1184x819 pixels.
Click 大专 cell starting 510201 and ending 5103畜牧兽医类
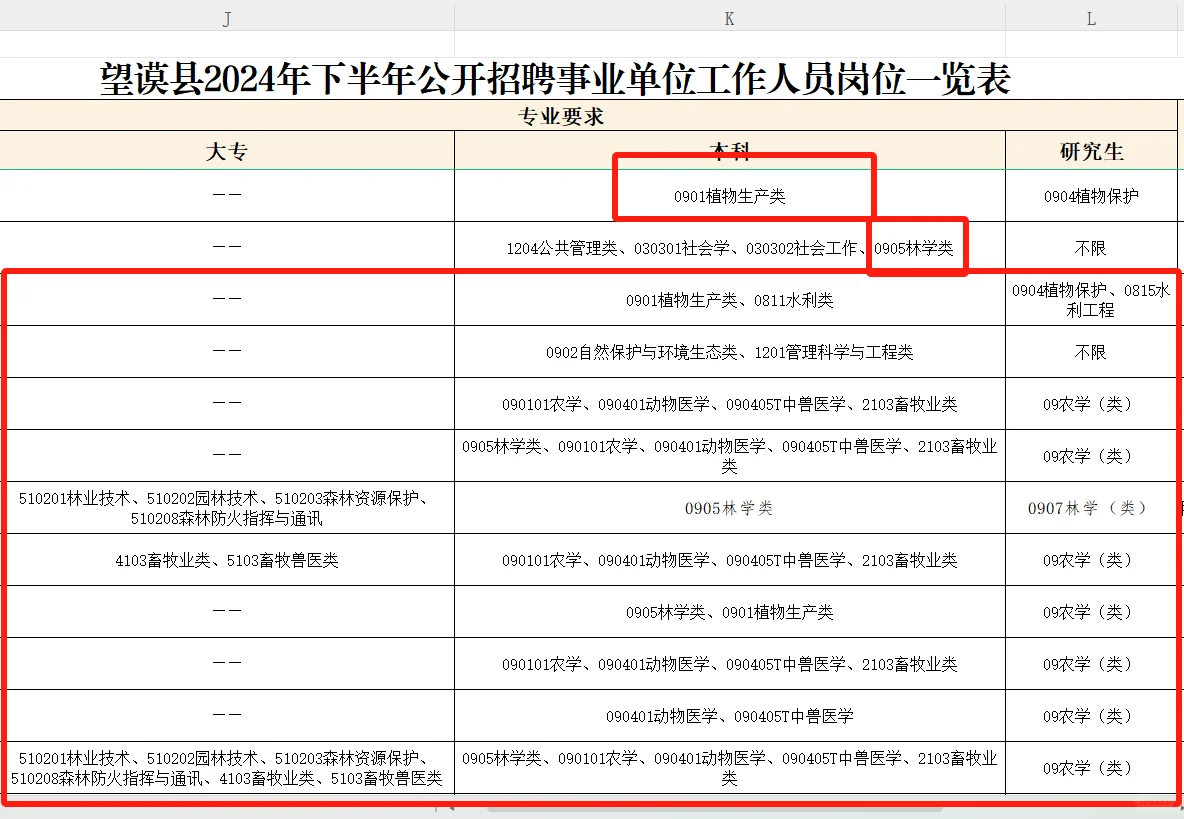(x=227, y=768)
